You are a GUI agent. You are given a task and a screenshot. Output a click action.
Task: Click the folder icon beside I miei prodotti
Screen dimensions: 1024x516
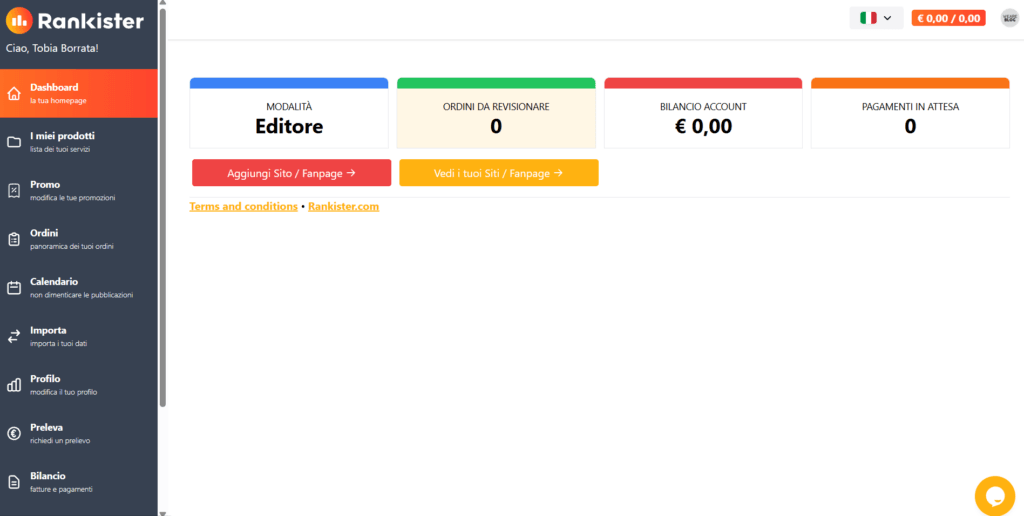(14, 142)
